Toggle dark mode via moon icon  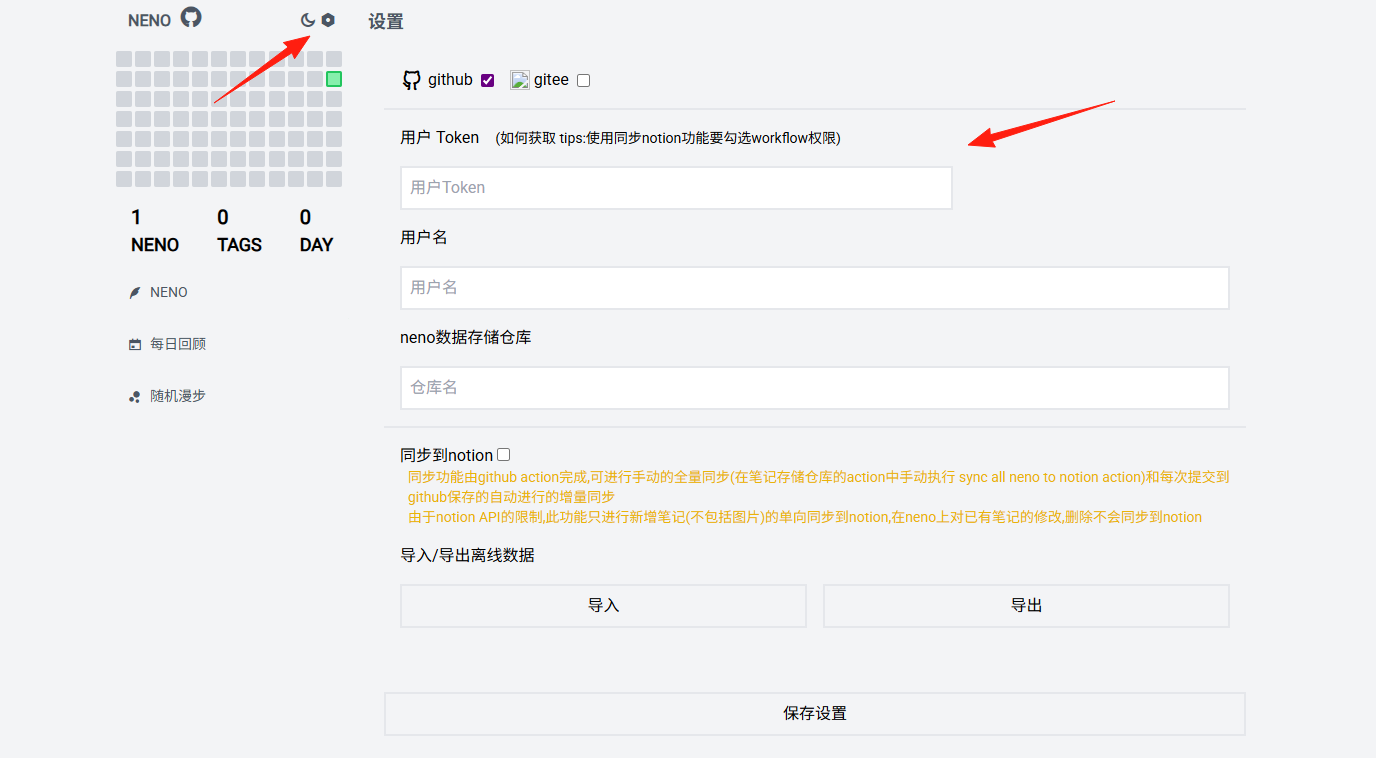[308, 20]
